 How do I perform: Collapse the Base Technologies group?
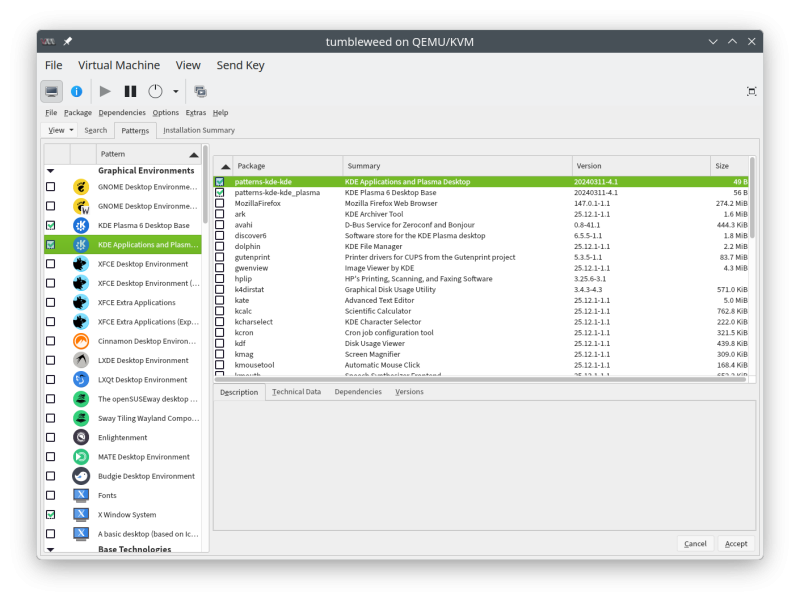tap(51, 549)
